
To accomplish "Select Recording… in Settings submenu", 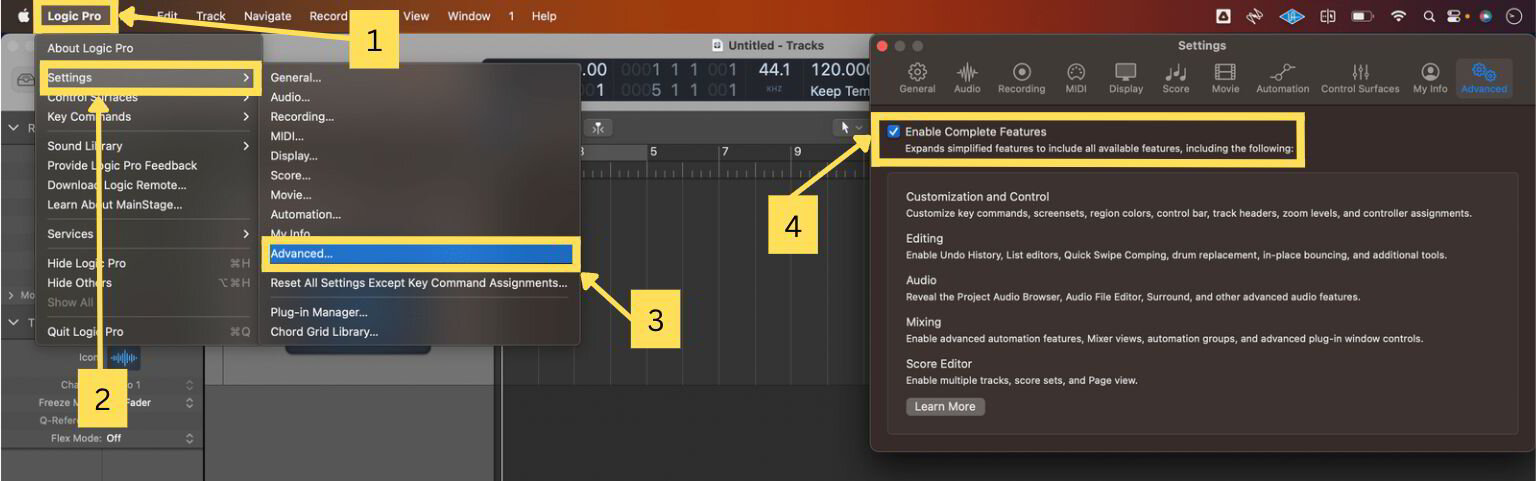I will (419, 116).
